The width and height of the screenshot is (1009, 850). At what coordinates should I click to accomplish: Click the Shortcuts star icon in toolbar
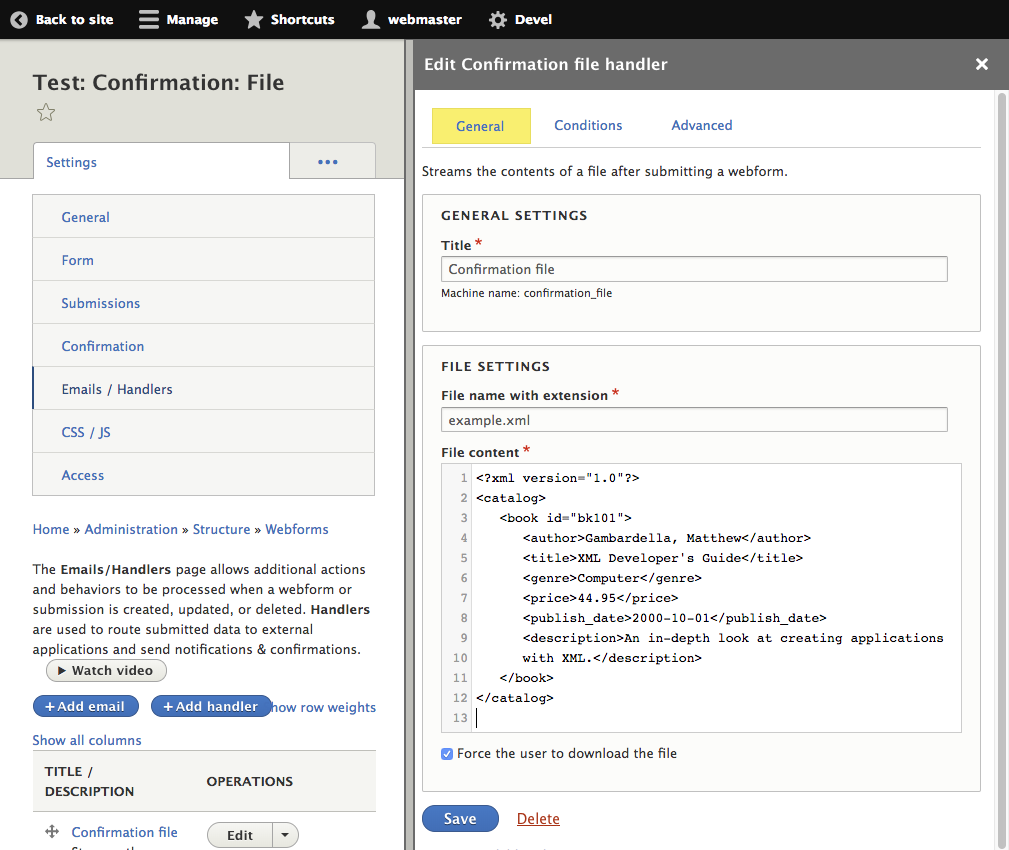click(x=254, y=19)
